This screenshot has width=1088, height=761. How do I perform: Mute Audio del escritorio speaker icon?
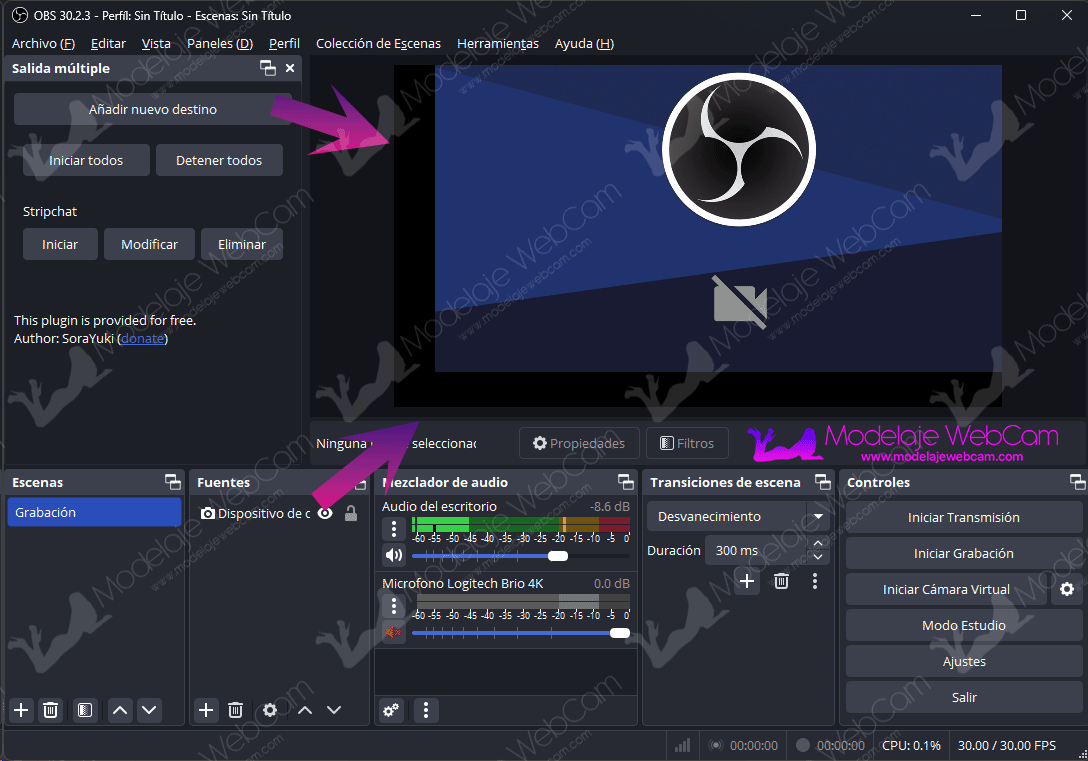pyautogui.click(x=394, y=555)
